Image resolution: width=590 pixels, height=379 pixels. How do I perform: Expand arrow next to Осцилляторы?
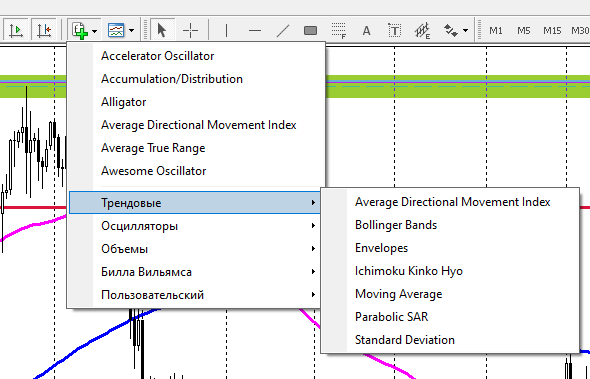pos(313,226)
